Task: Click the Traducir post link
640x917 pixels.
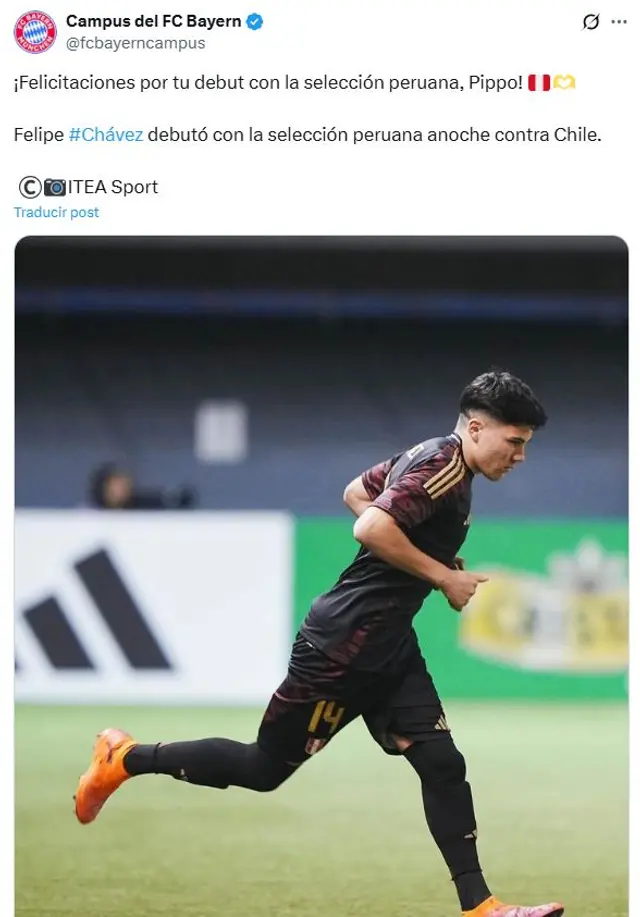Action: click(56, 212)
